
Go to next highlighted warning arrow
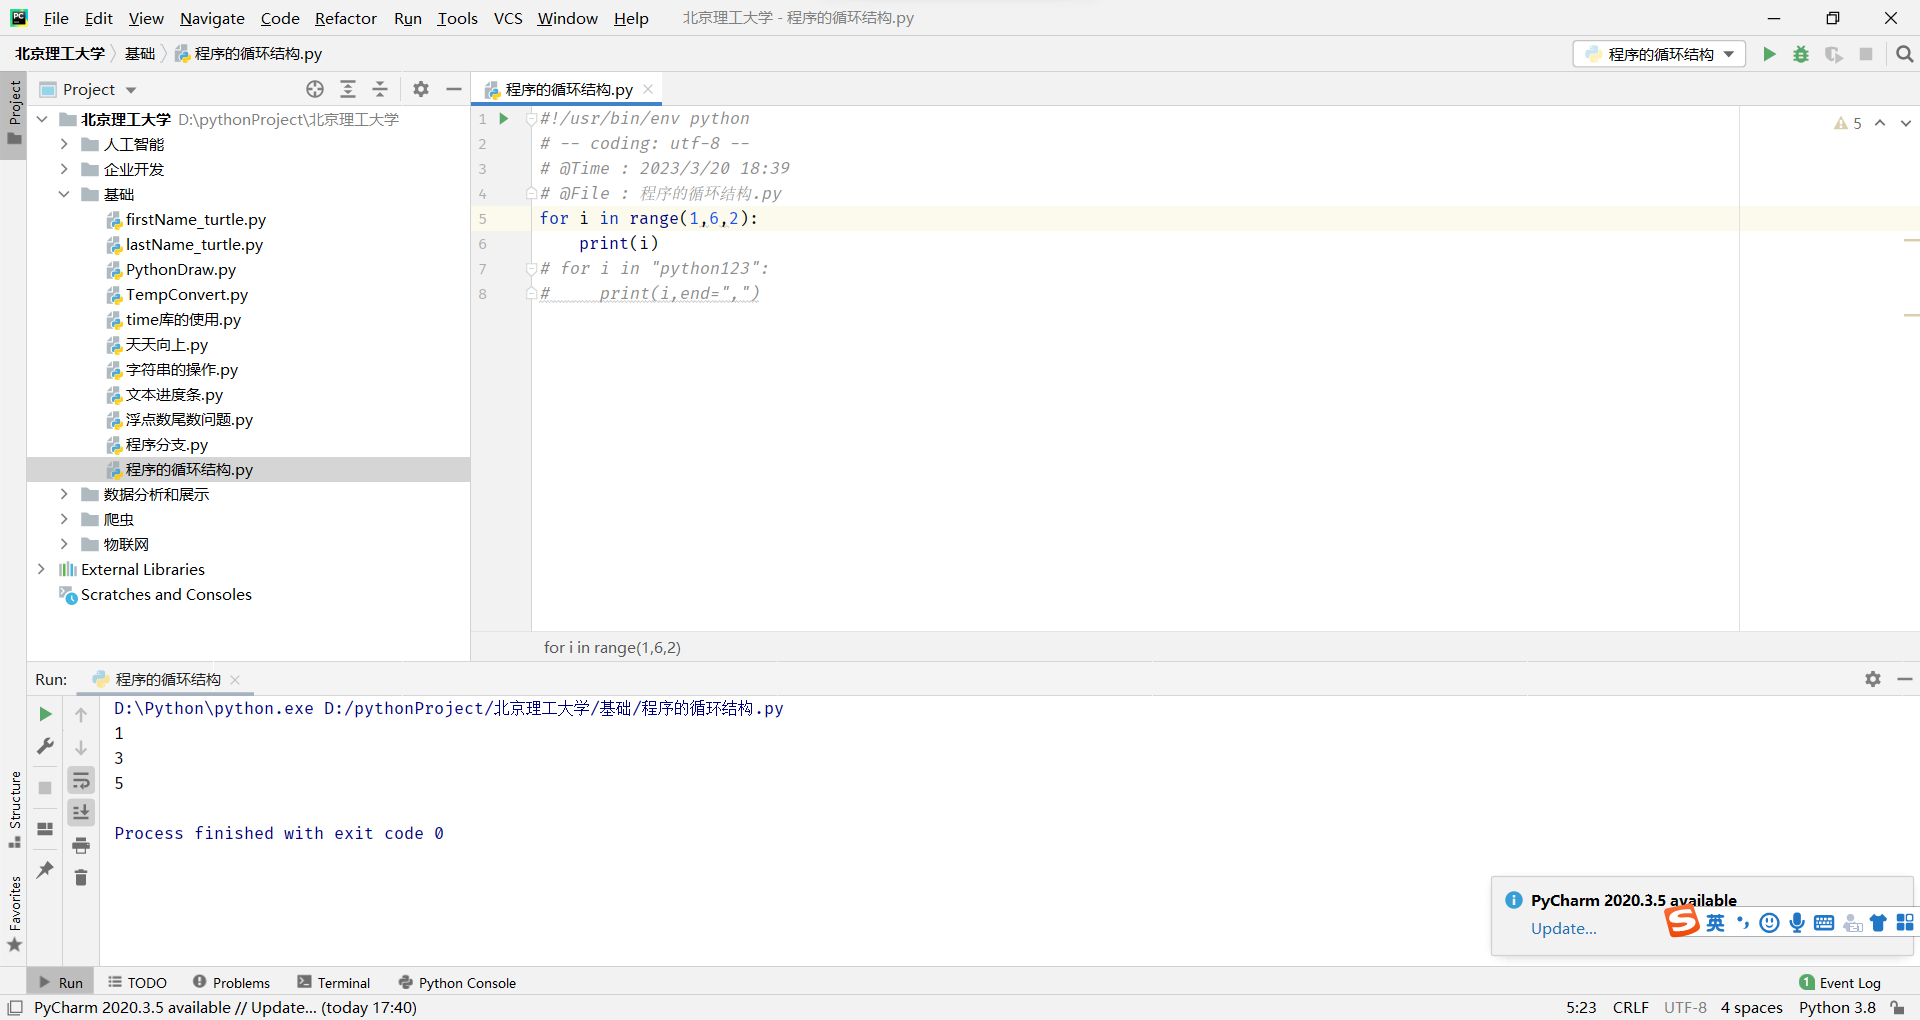pyautogui.click(x=1906, y=123)
